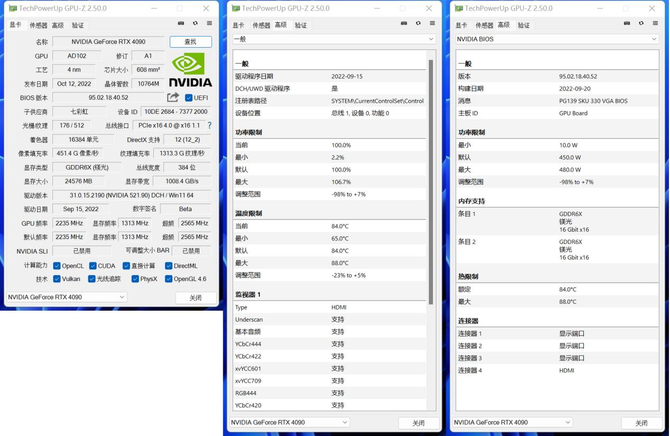This screenshot has height=436, width=670.
Task: Select the 450.0 W default power row
Action: pyautogui.click(x=557, y=157)
